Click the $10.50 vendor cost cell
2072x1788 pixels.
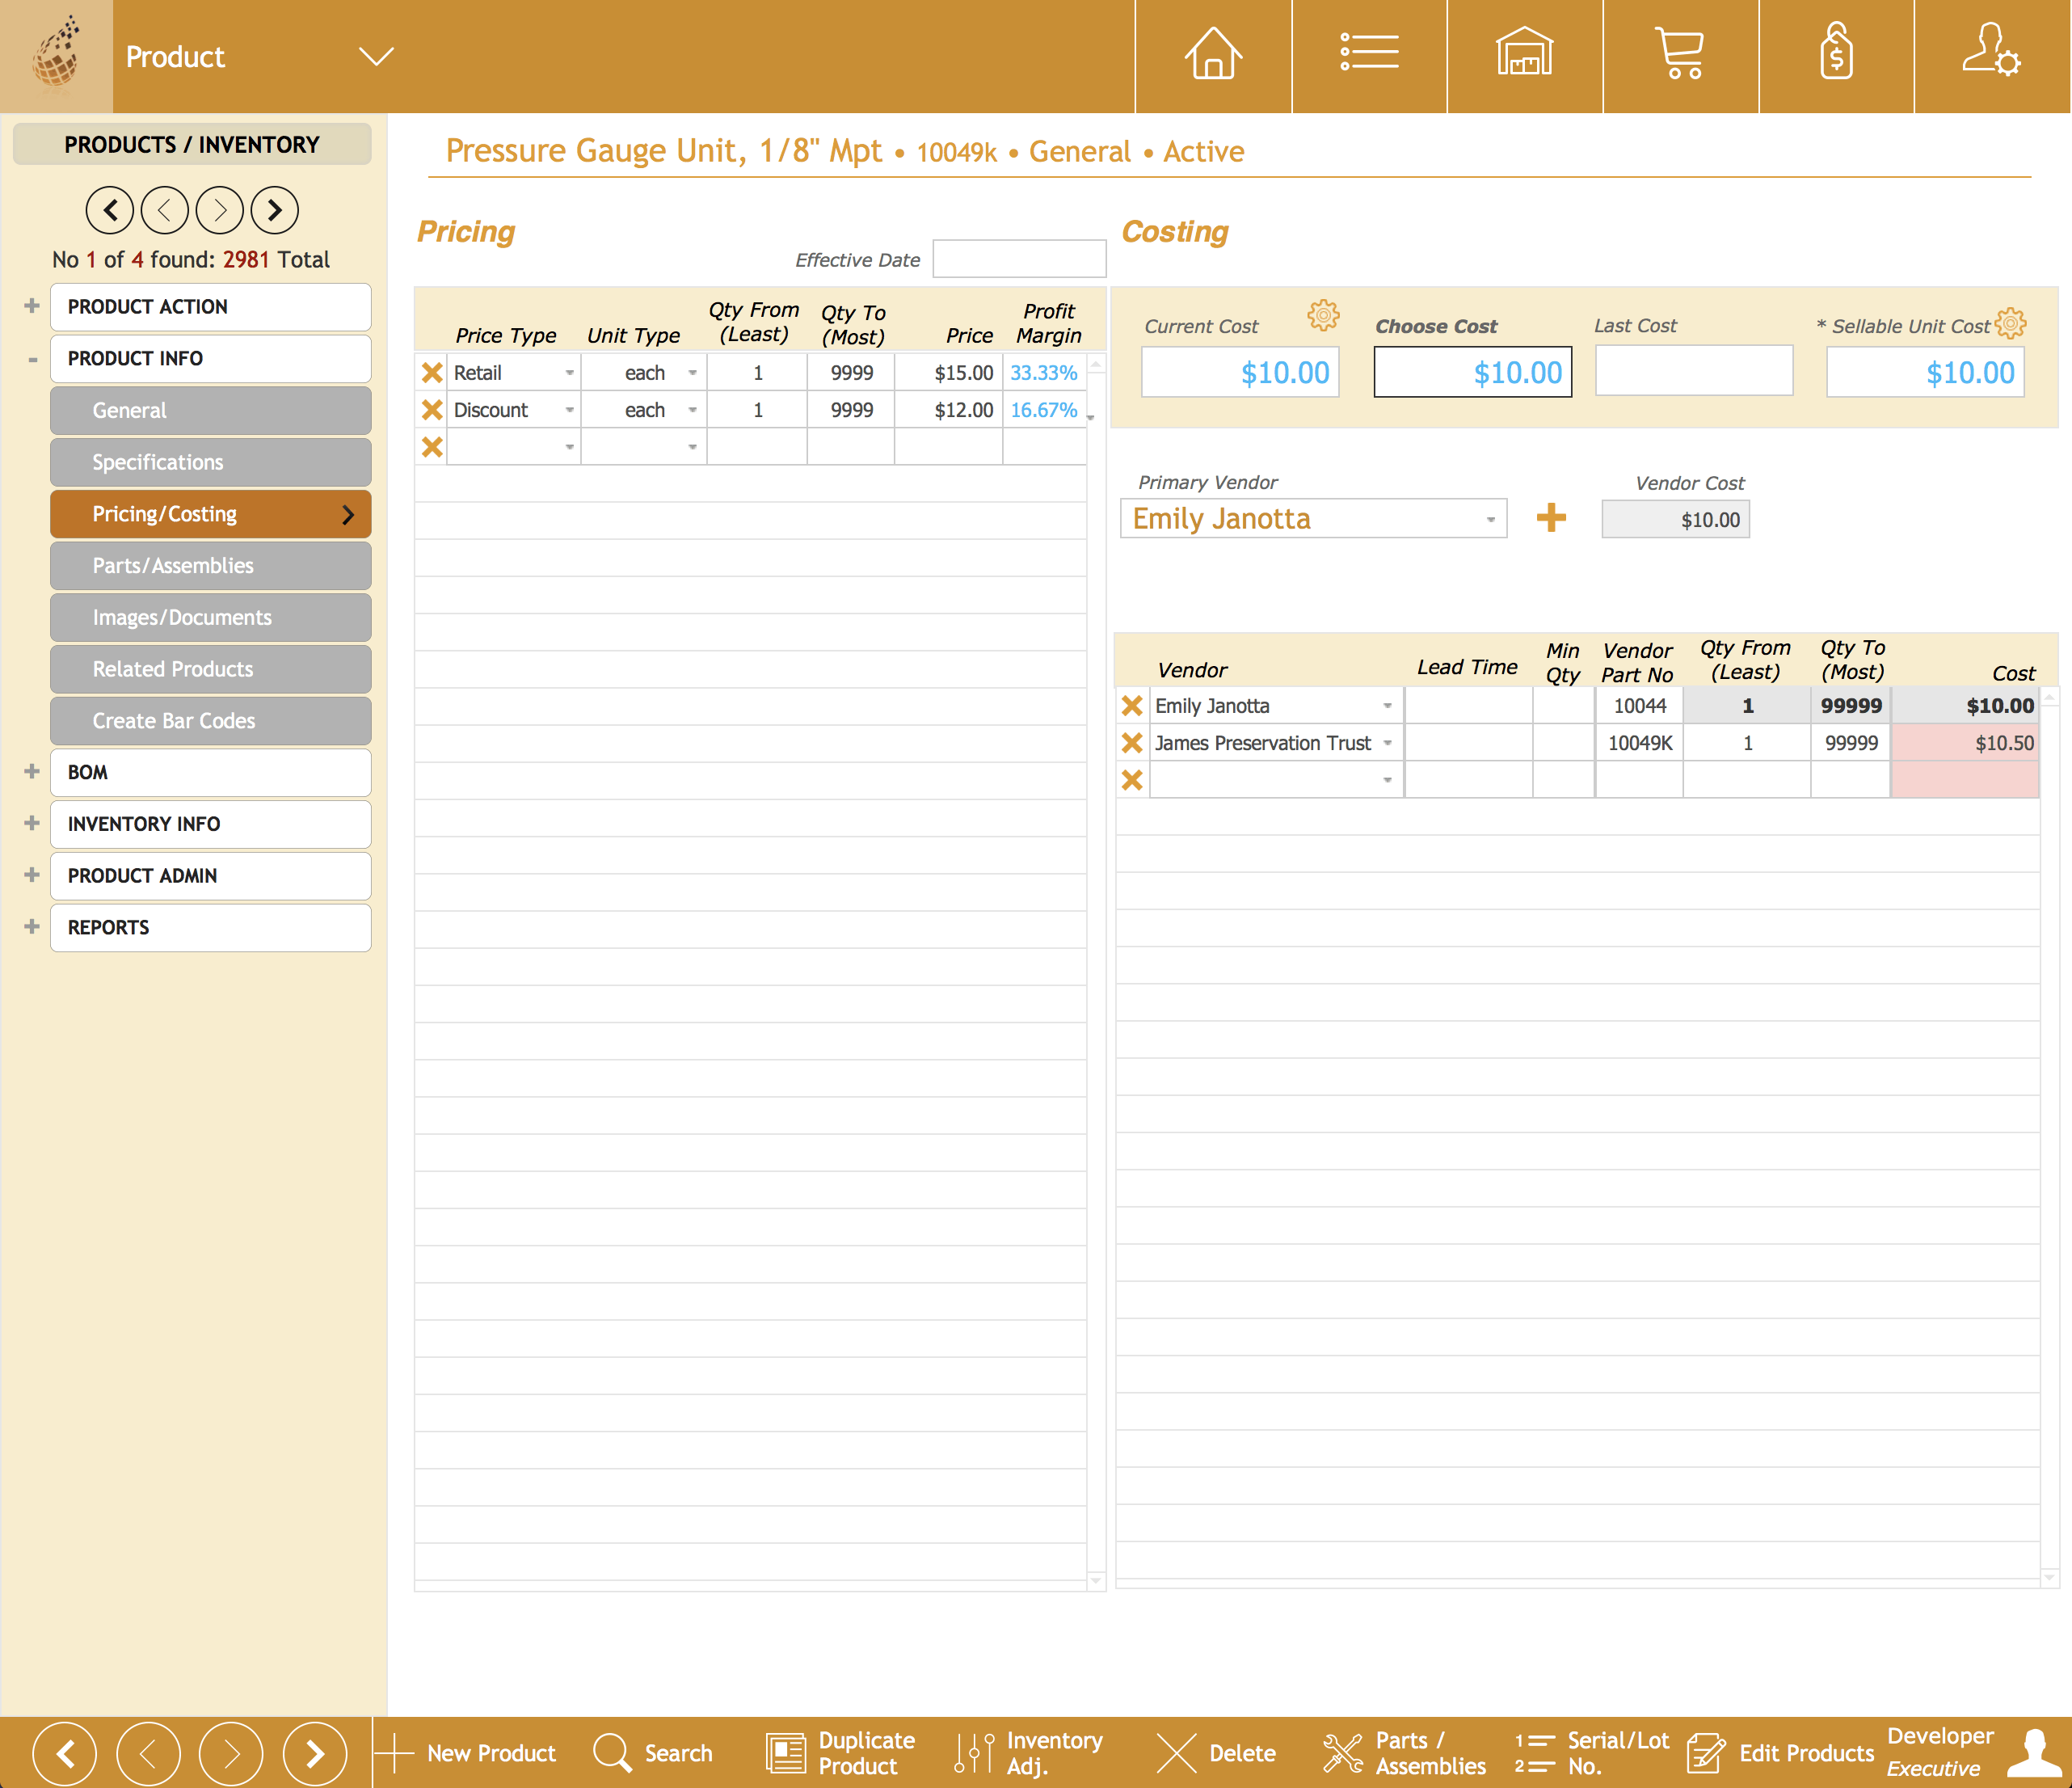1964,743
